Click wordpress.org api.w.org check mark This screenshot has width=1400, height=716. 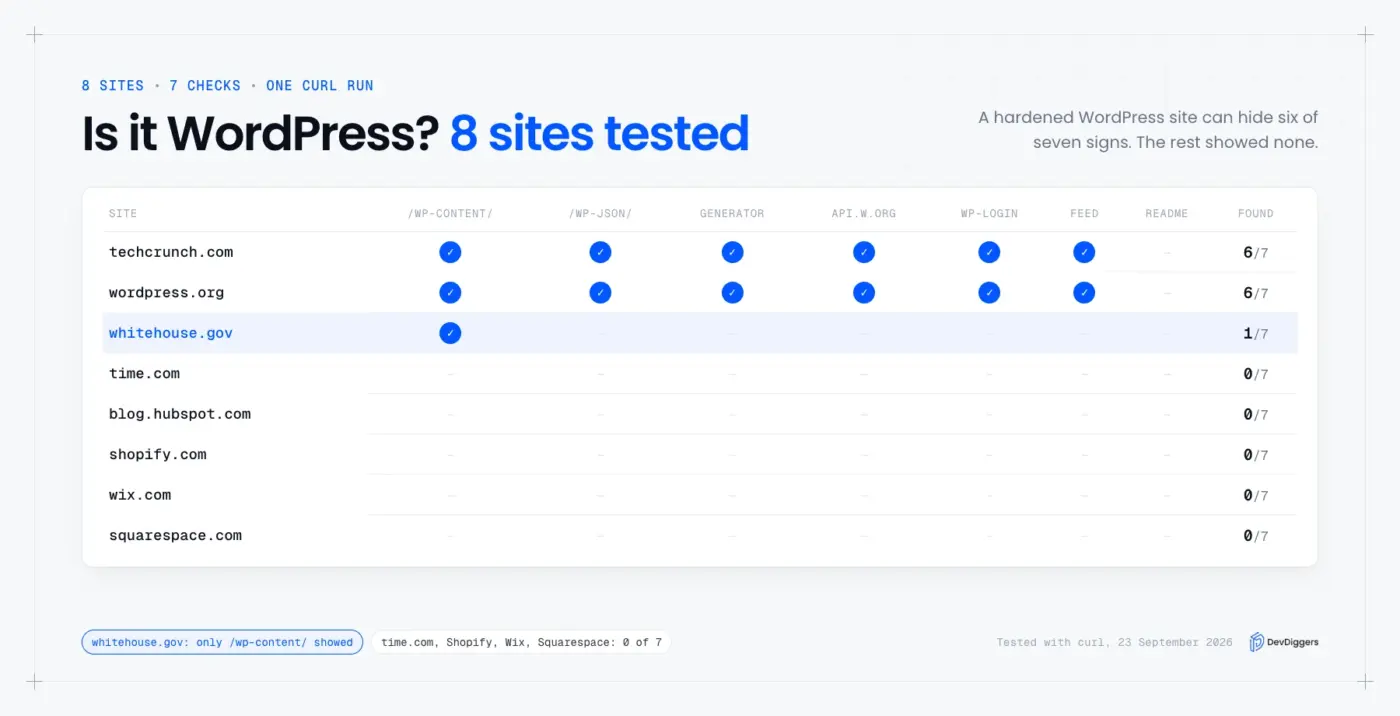[864, 293]
